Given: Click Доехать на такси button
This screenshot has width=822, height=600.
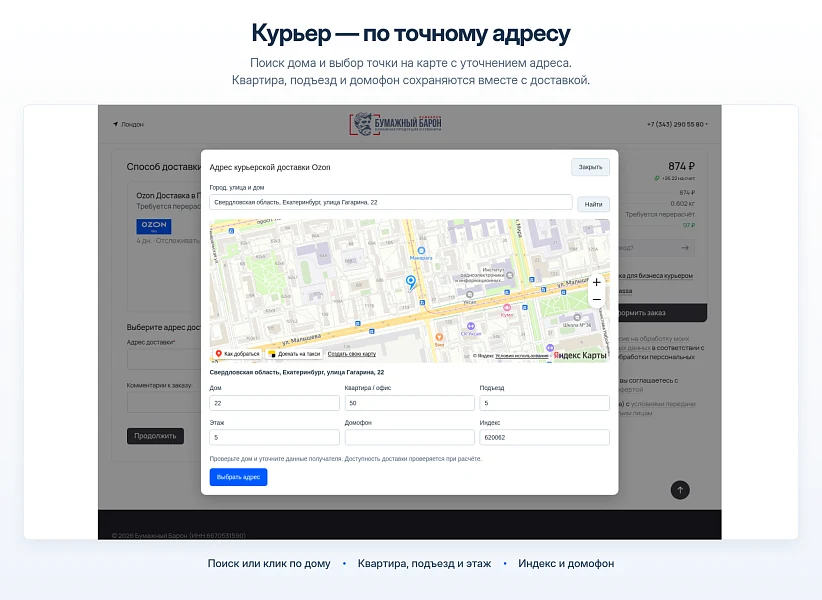Looking at the screenshot, I should 294,354.
